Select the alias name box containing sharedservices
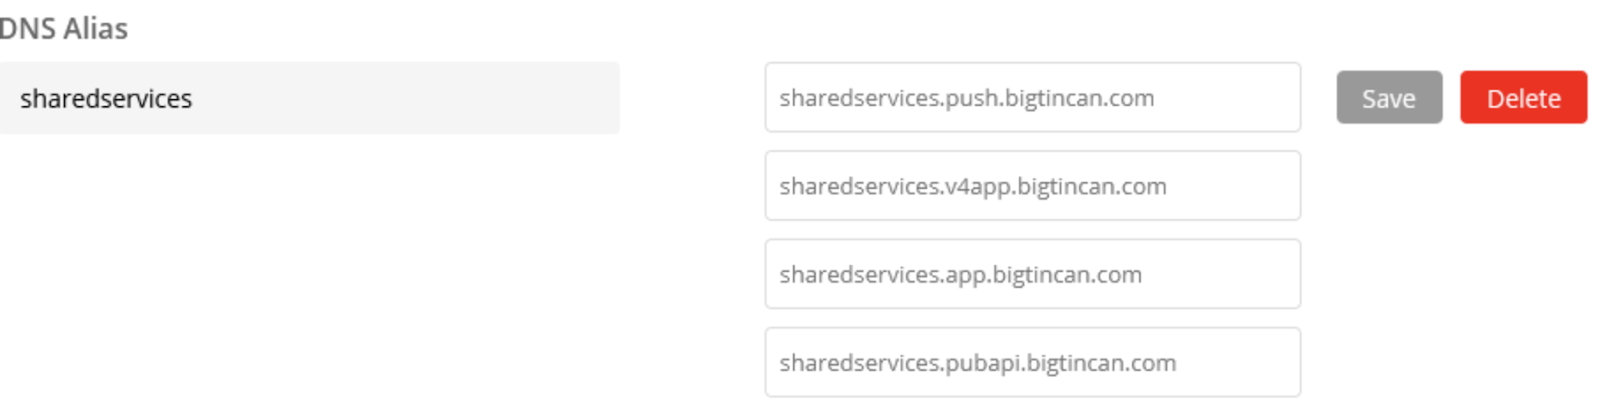1600x401 pixels. (309, 98)
